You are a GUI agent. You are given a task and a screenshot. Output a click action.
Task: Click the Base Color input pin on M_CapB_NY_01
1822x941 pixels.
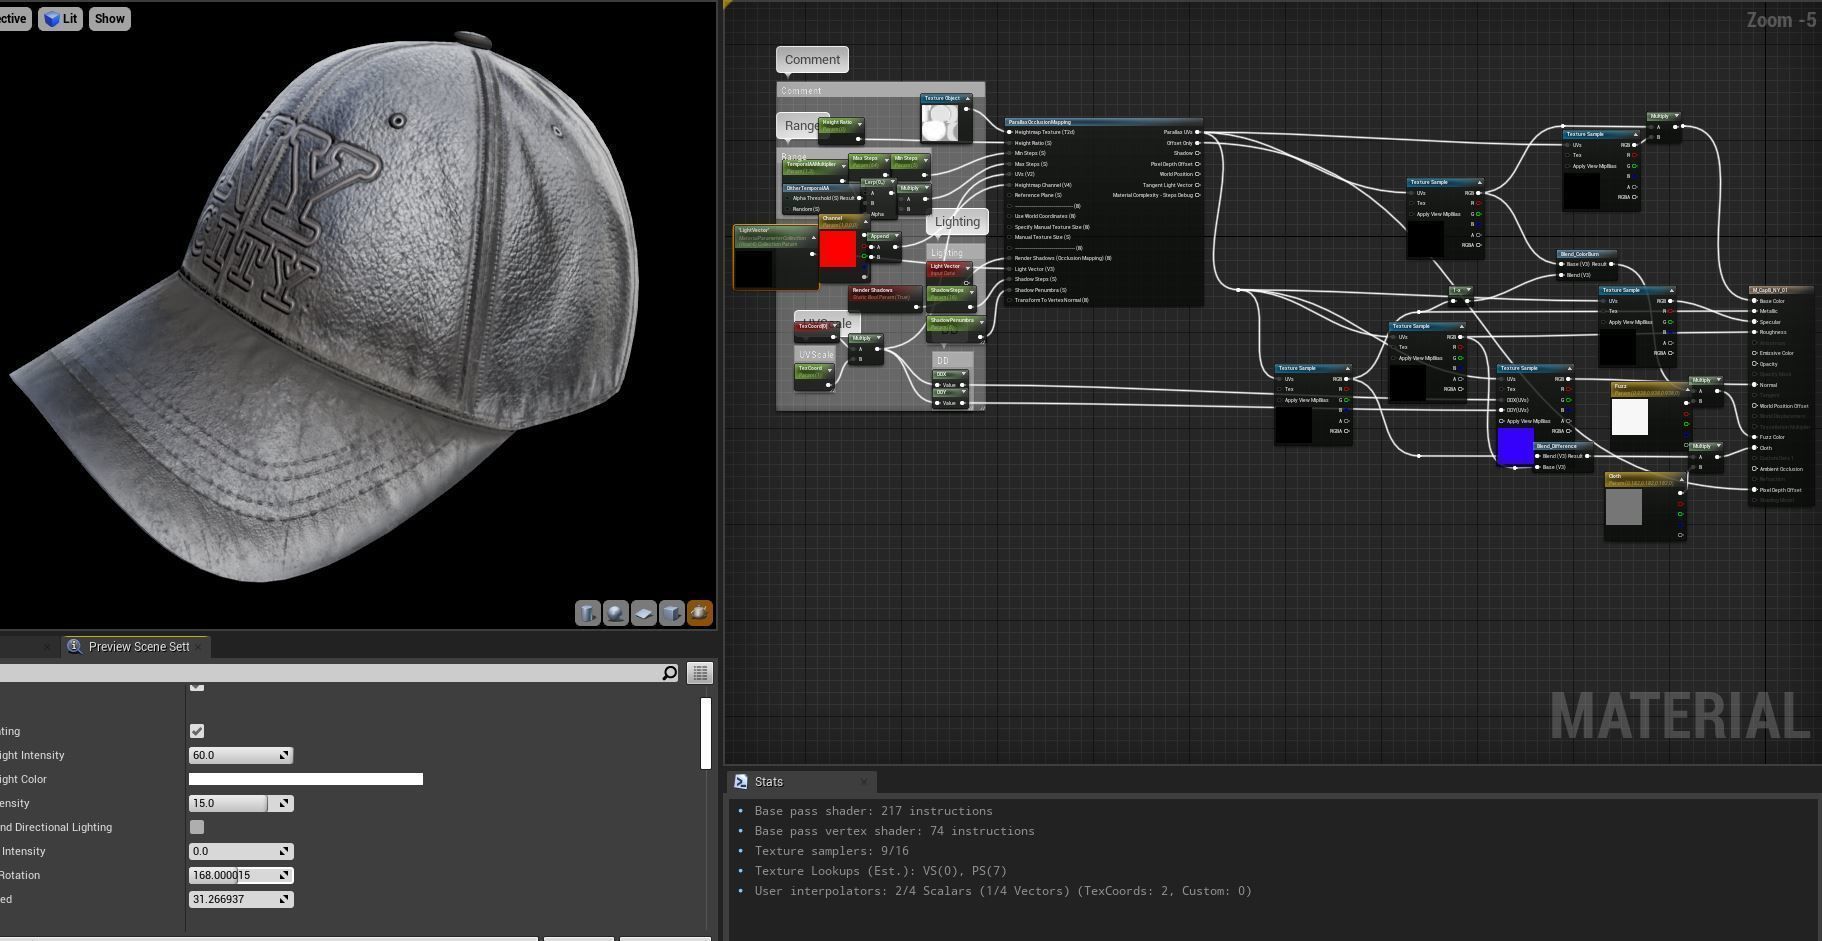[1754, 301]
